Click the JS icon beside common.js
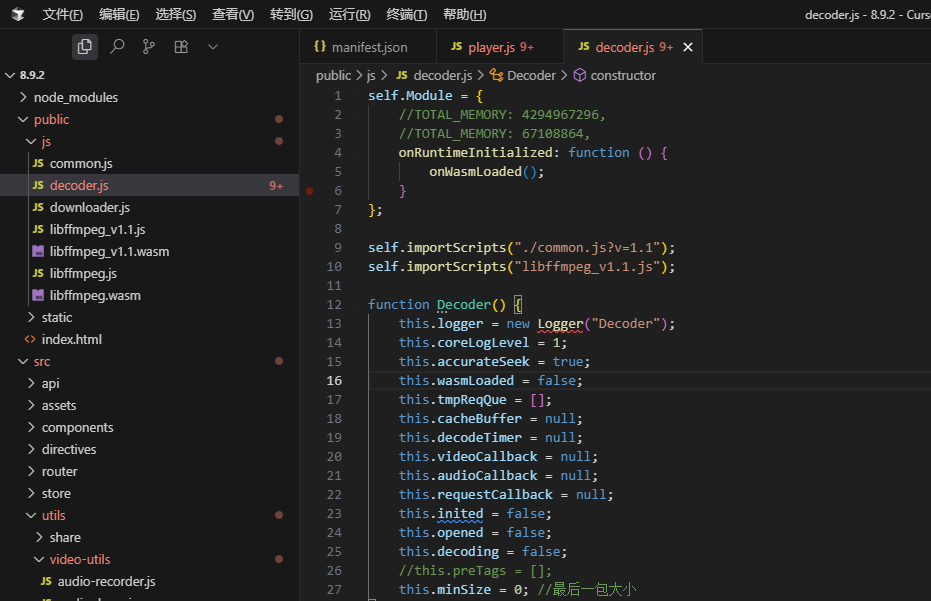The width and height of the screenshot is (931, 601). click(38, 163)
